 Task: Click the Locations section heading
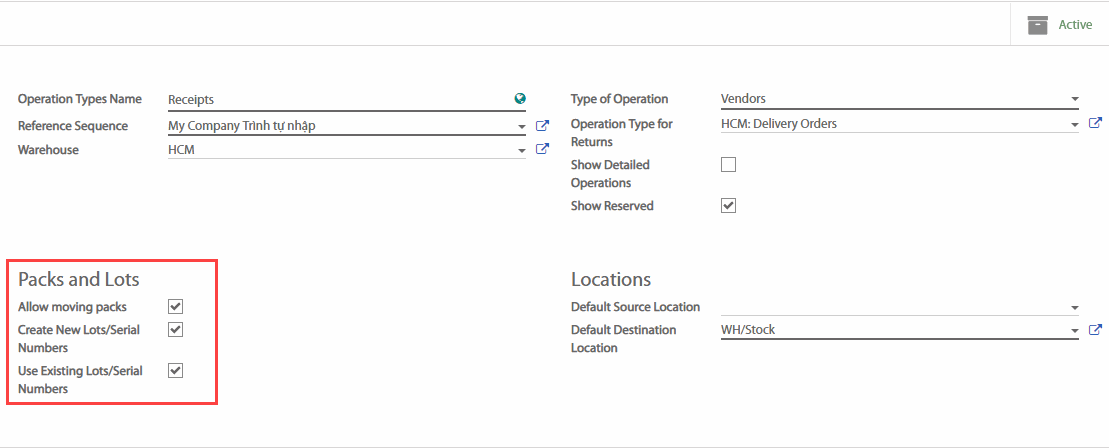coord(611,279)
